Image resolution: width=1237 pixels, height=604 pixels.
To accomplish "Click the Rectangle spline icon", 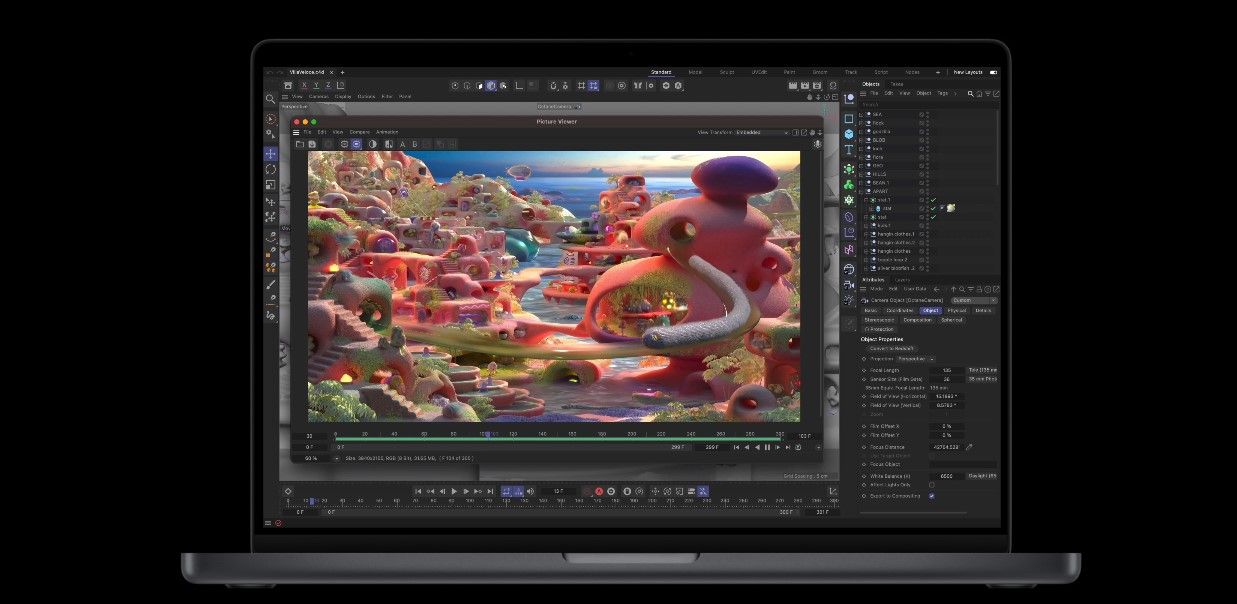I will click(849, 118).
